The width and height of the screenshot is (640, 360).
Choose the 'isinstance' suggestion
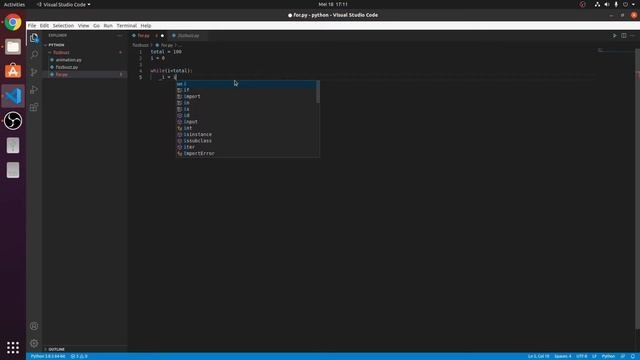pos(246,135)
